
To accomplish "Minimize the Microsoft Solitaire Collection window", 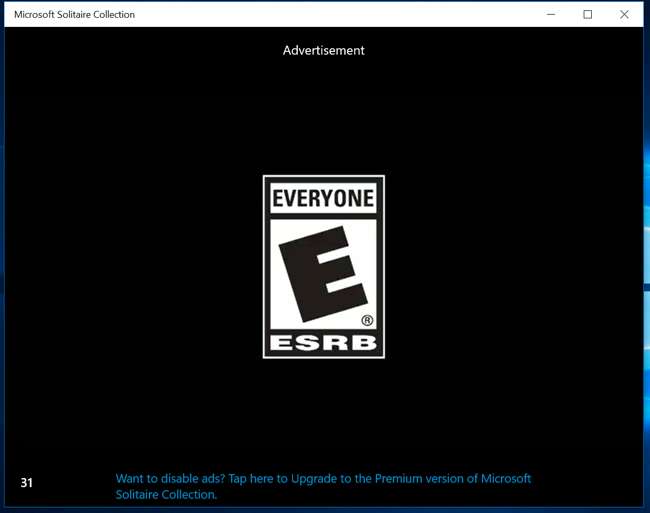I will 550,14.
